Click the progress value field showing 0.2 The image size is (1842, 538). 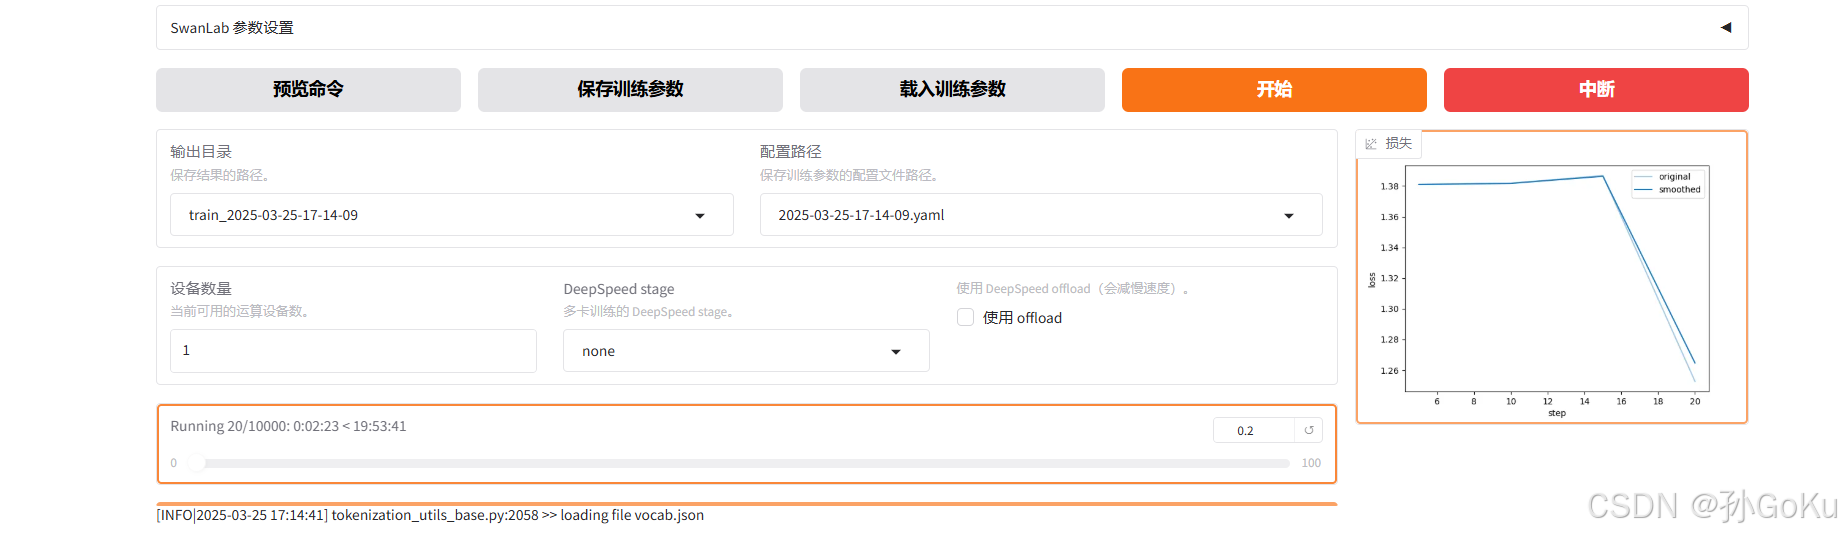(x=1254, y=431)
